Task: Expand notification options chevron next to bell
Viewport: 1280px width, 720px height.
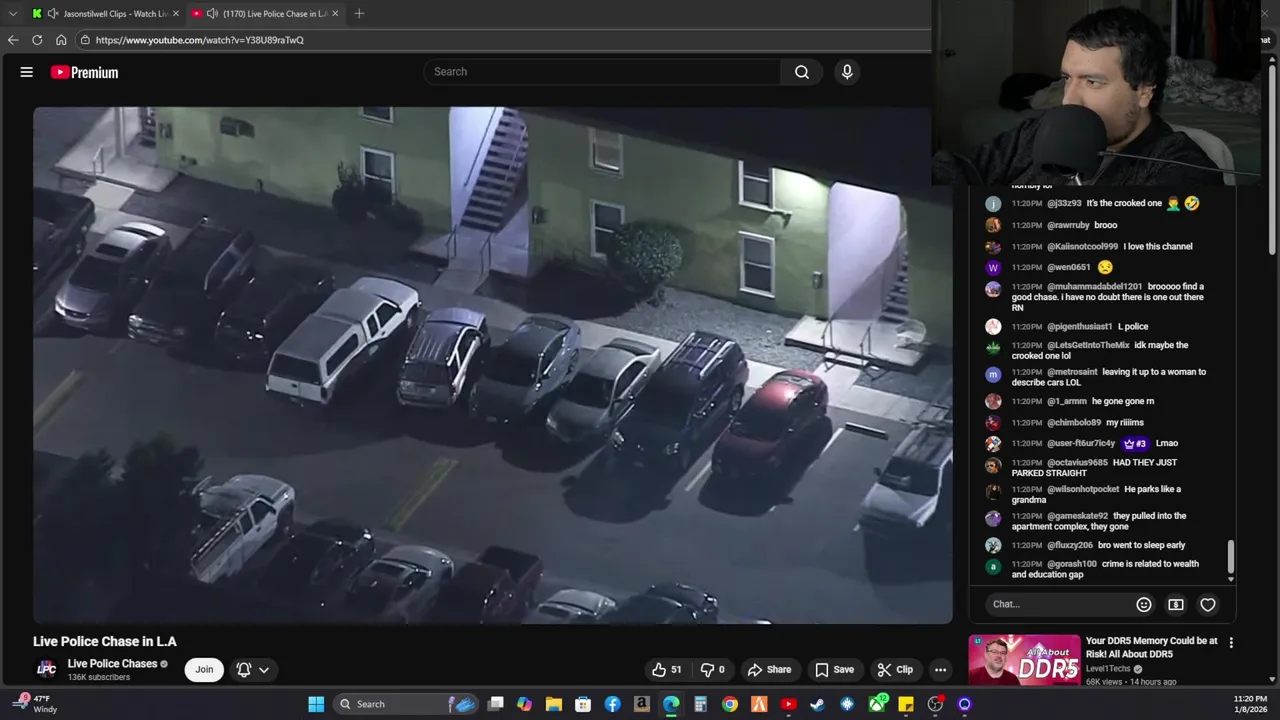Action: 264,670
